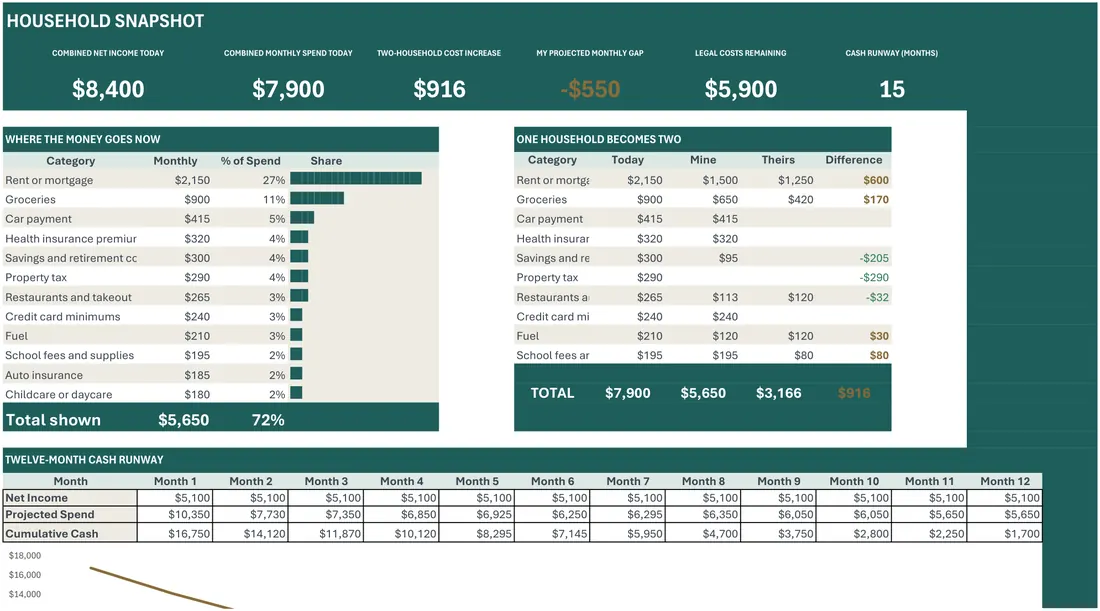Select the Restaurants and takeout label
The width and height of the screenshot is (1100, 611).
click(x=68, y=297)
